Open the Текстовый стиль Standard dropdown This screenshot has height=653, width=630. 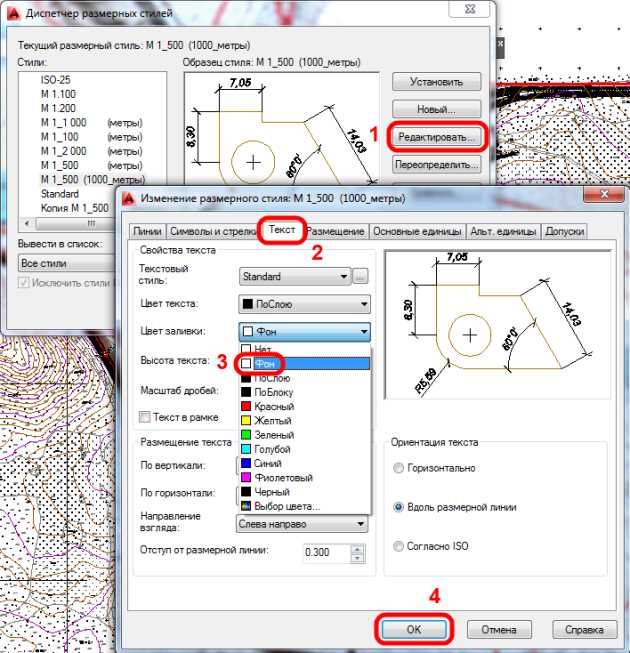tap(295, 276)
